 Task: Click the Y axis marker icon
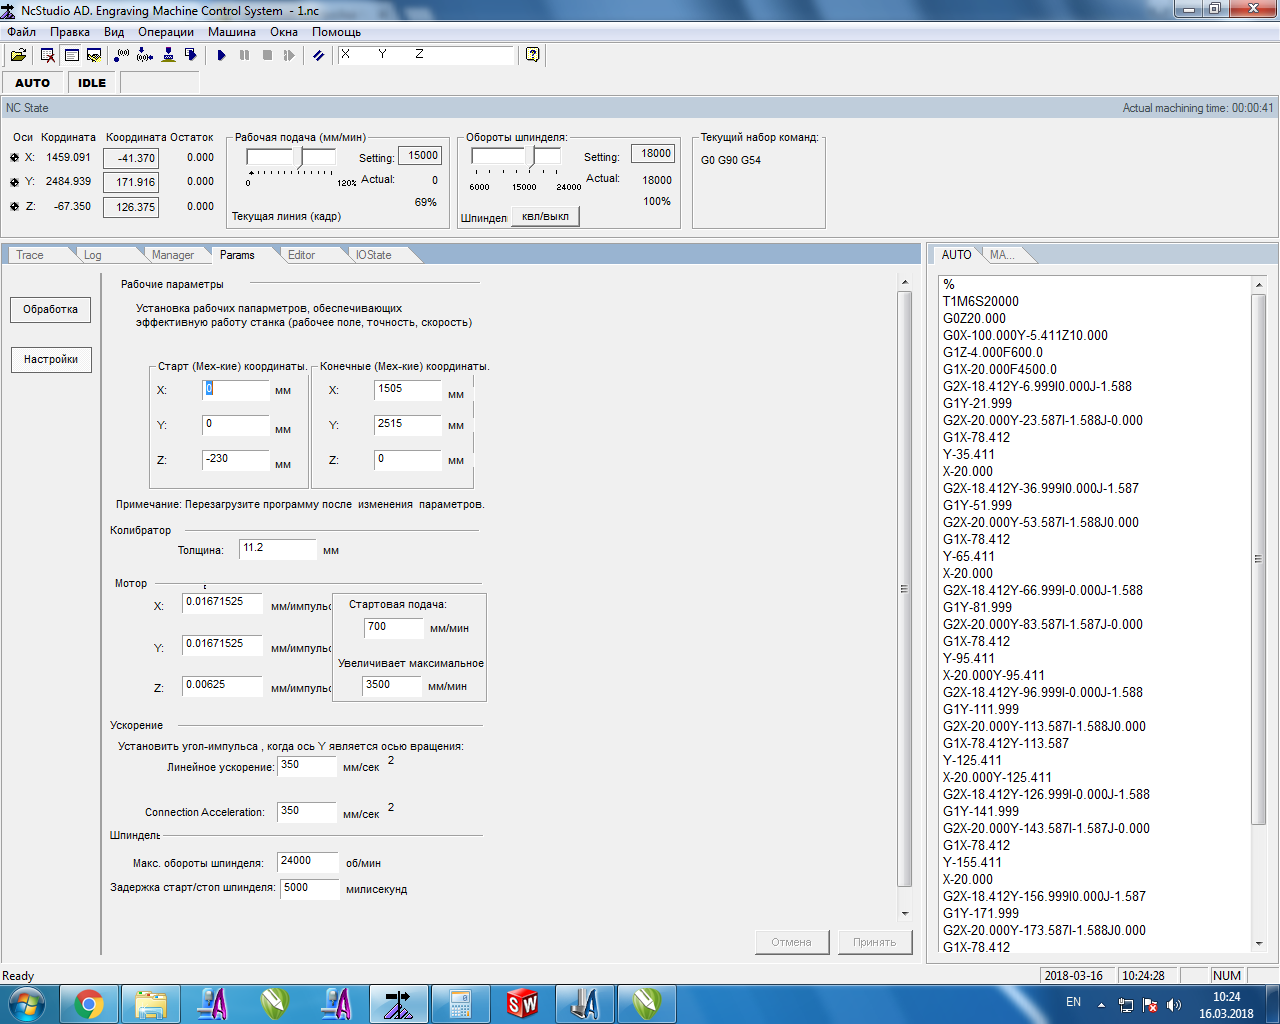[14, 182]
